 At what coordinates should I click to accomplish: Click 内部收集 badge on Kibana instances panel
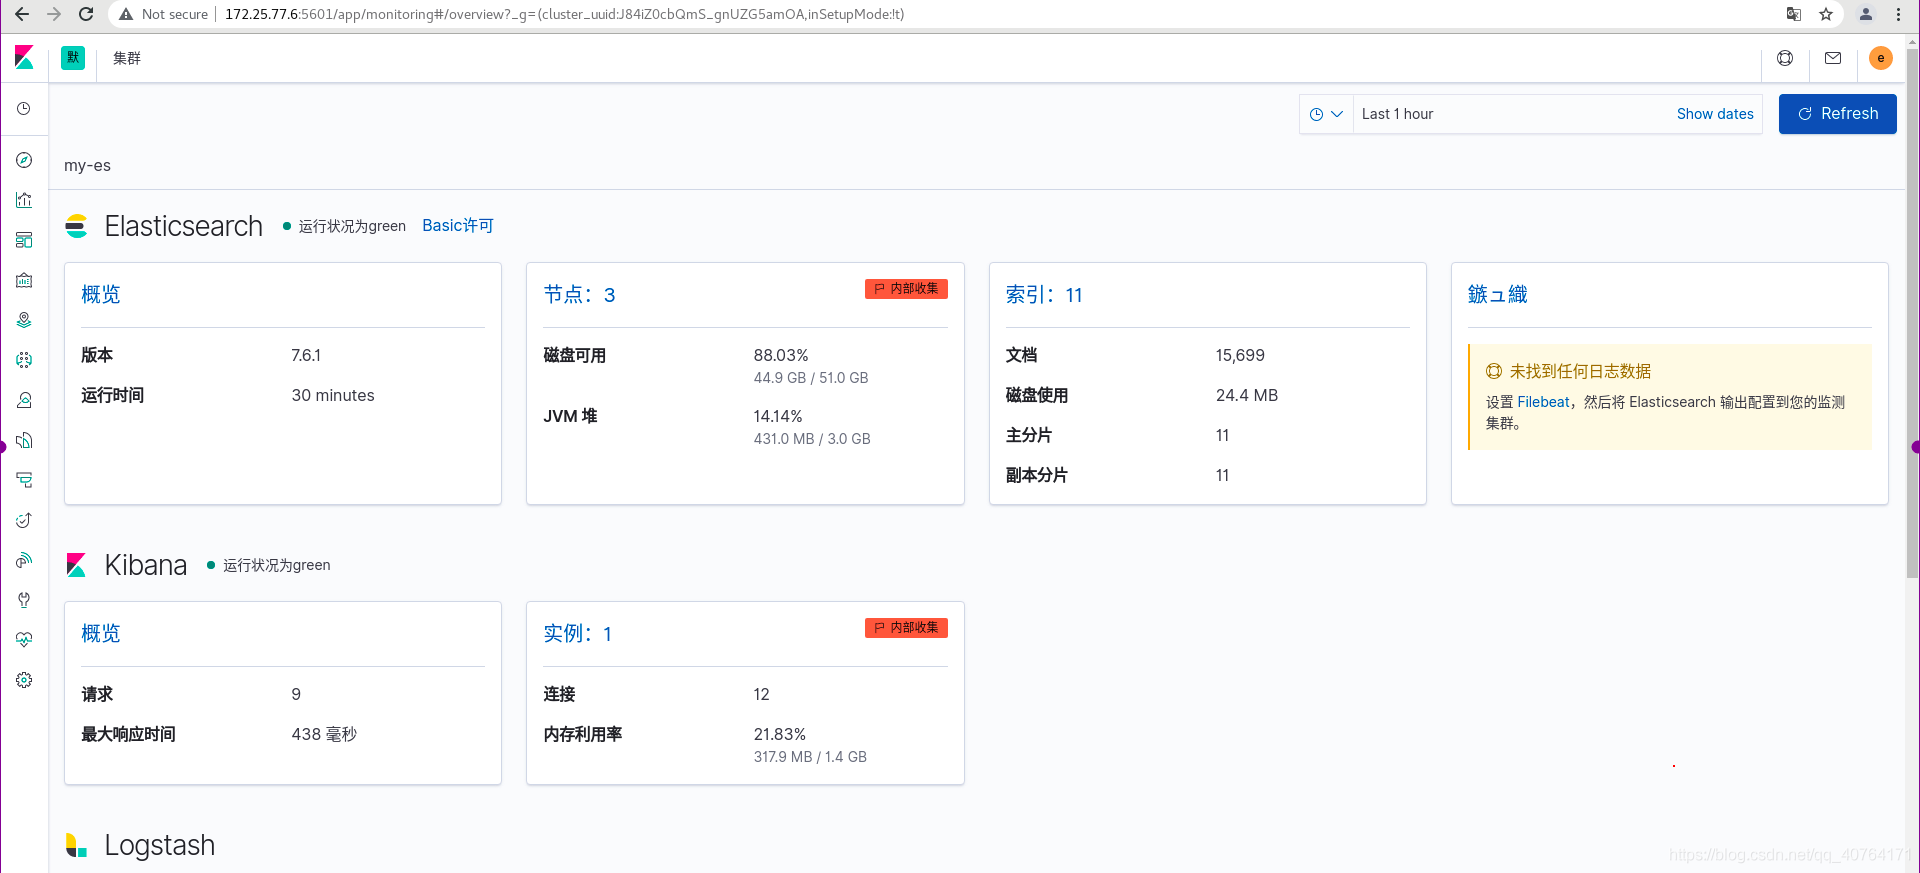coord(906,628)
